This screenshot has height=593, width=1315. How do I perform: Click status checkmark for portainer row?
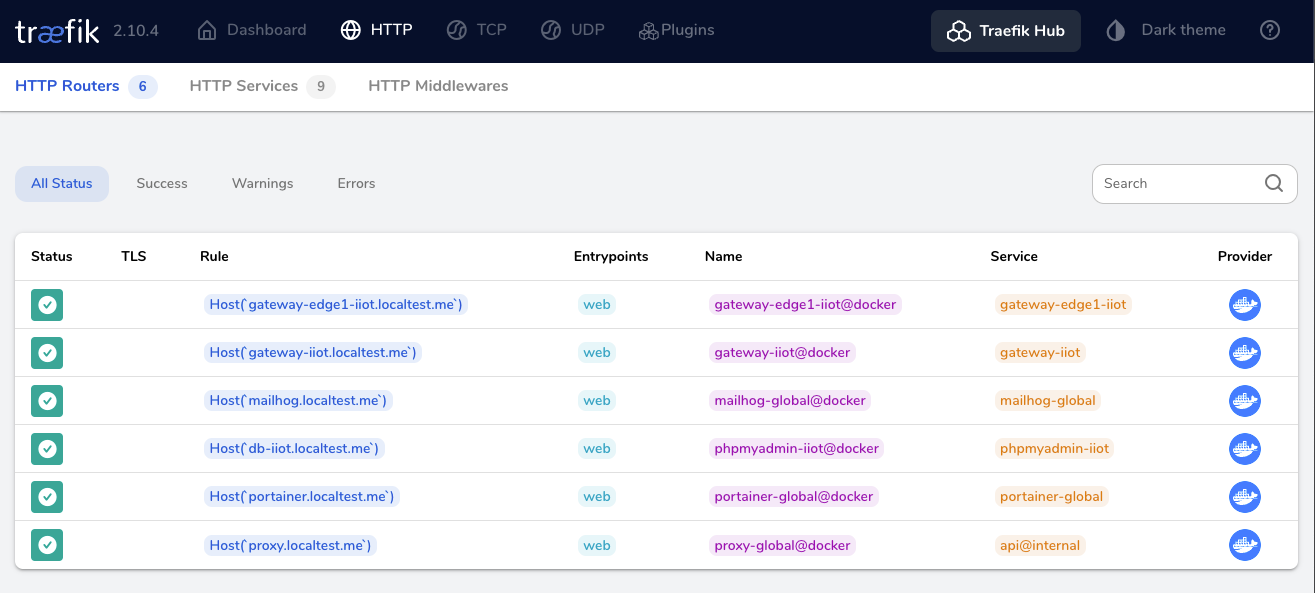[x=47, y=497]
